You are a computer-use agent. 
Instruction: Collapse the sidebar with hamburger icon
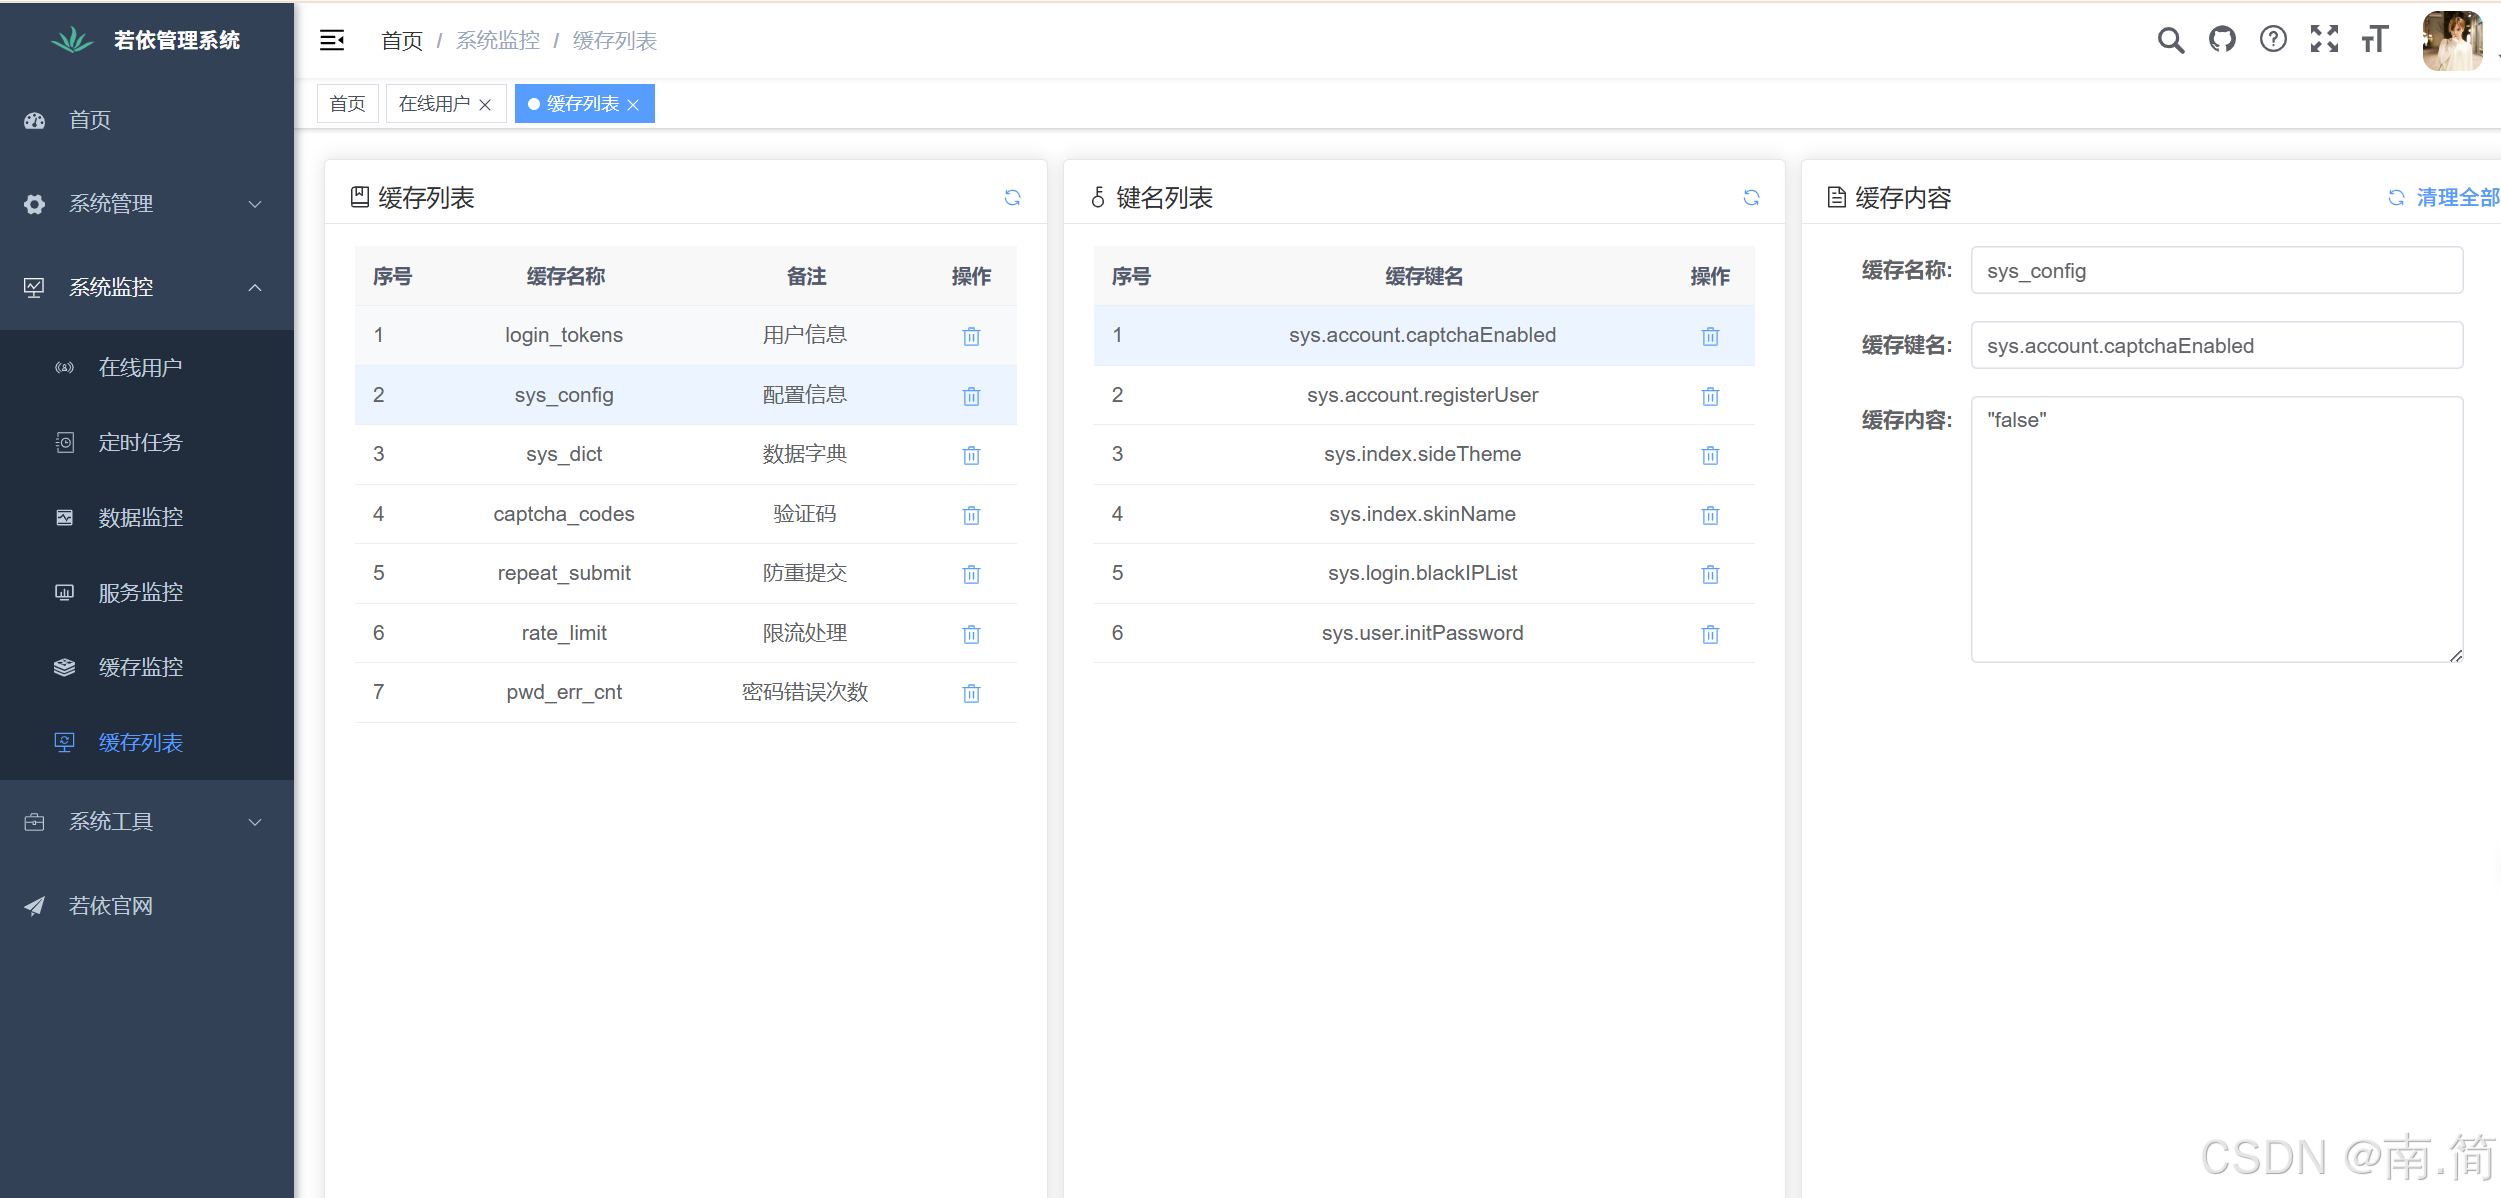[332, 40]
